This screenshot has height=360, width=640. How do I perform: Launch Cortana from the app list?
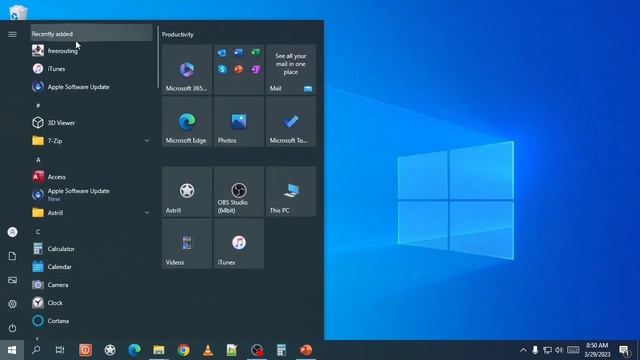pos(92,320)
